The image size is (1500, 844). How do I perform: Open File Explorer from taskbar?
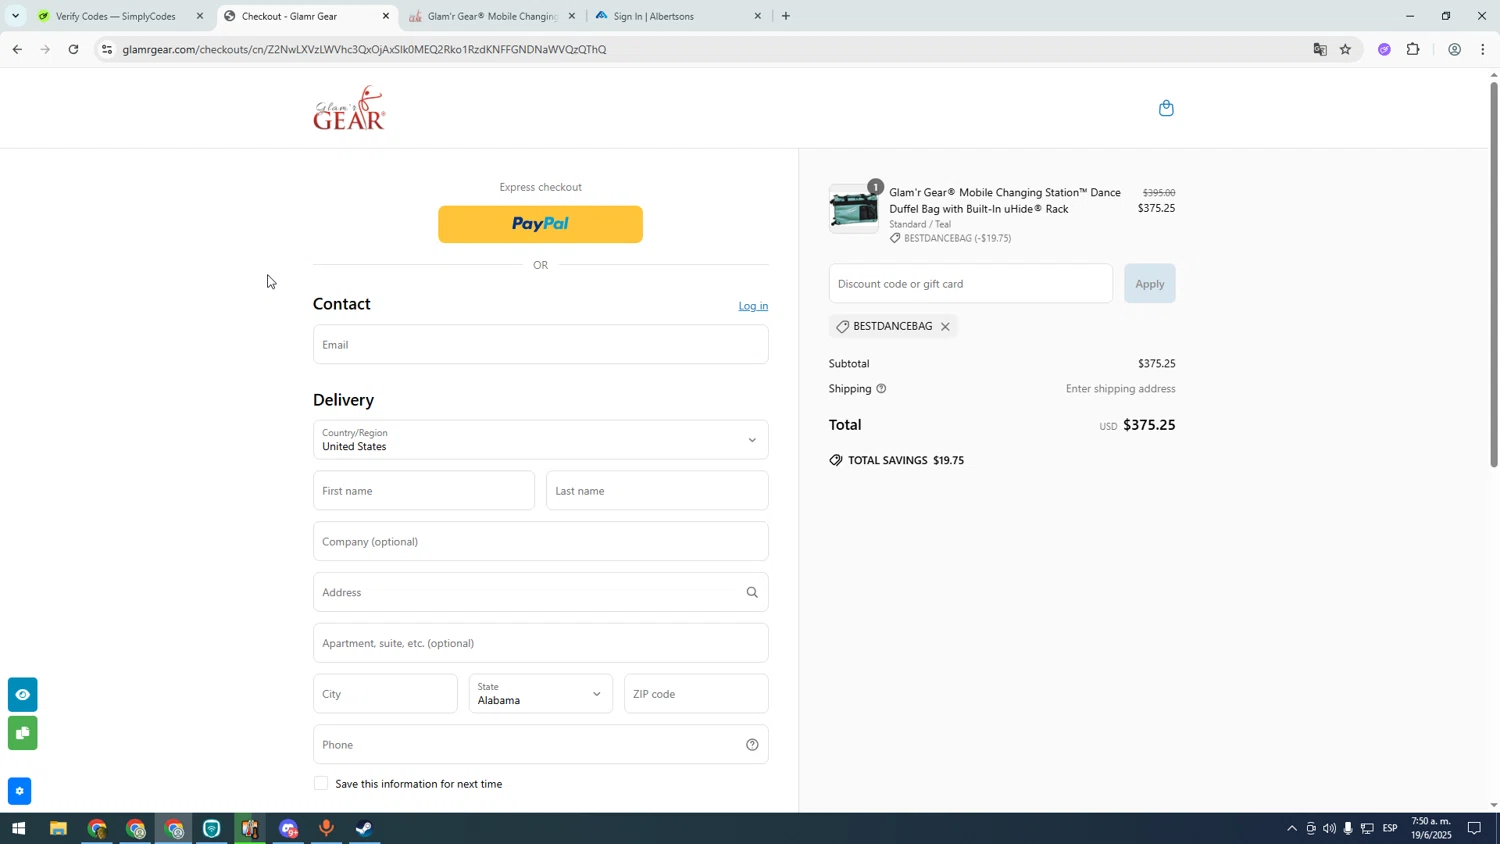pos(58,829)
